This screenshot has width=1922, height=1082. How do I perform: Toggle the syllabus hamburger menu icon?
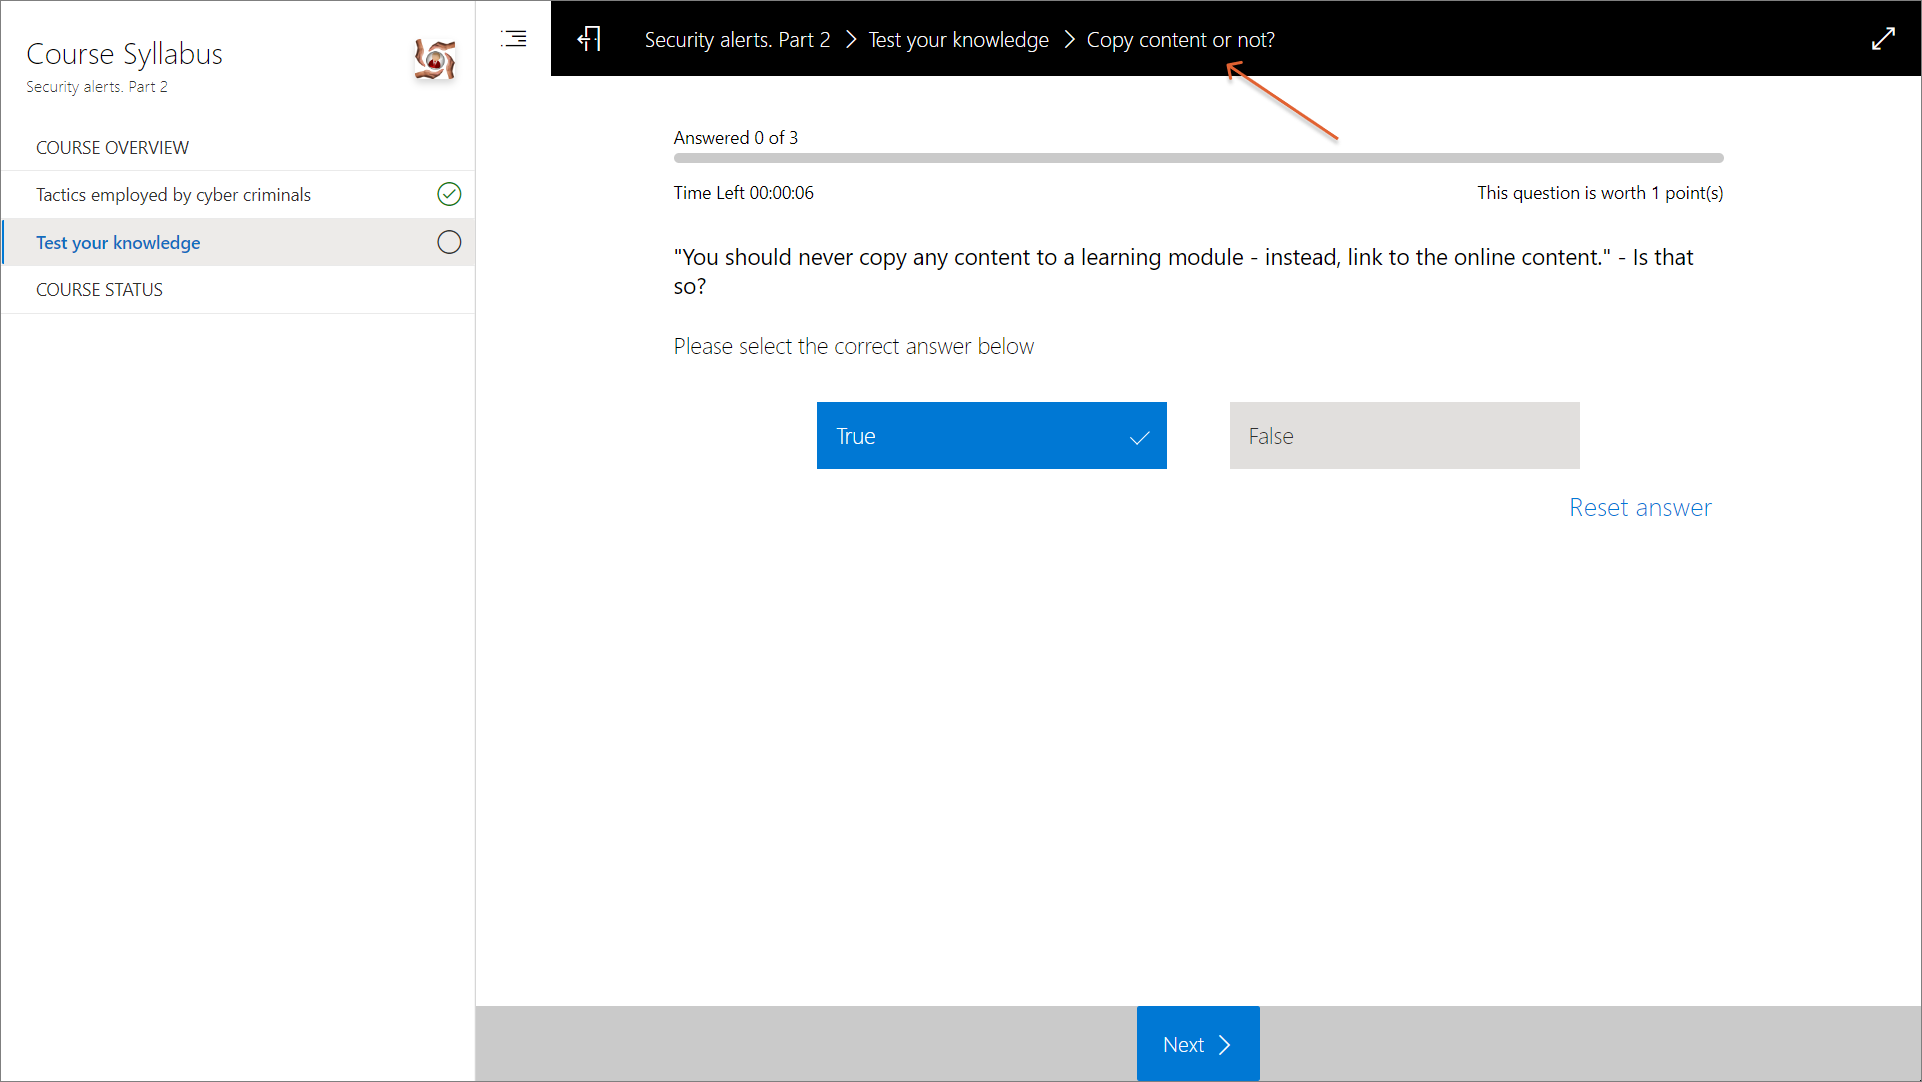[514, 39]
